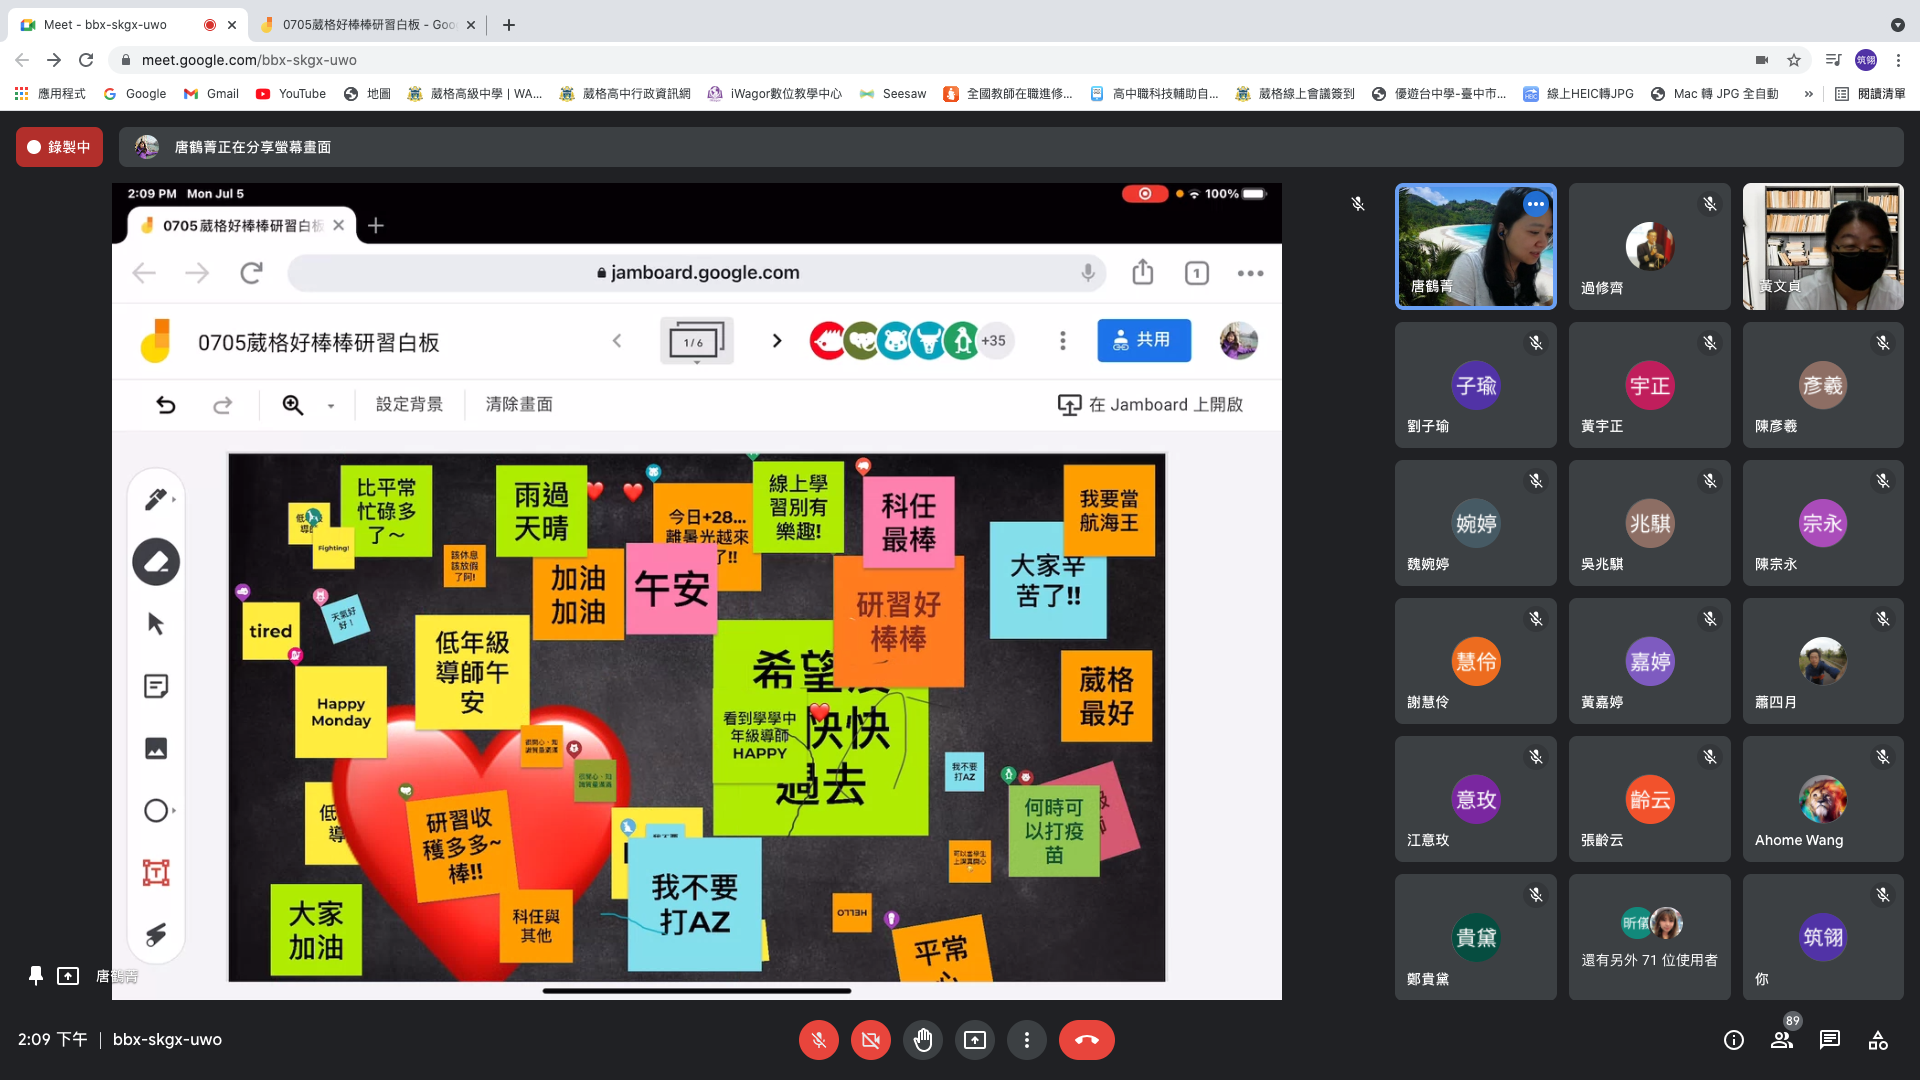
Task: Open Meet more options menu
Action: point(1026,1040)
